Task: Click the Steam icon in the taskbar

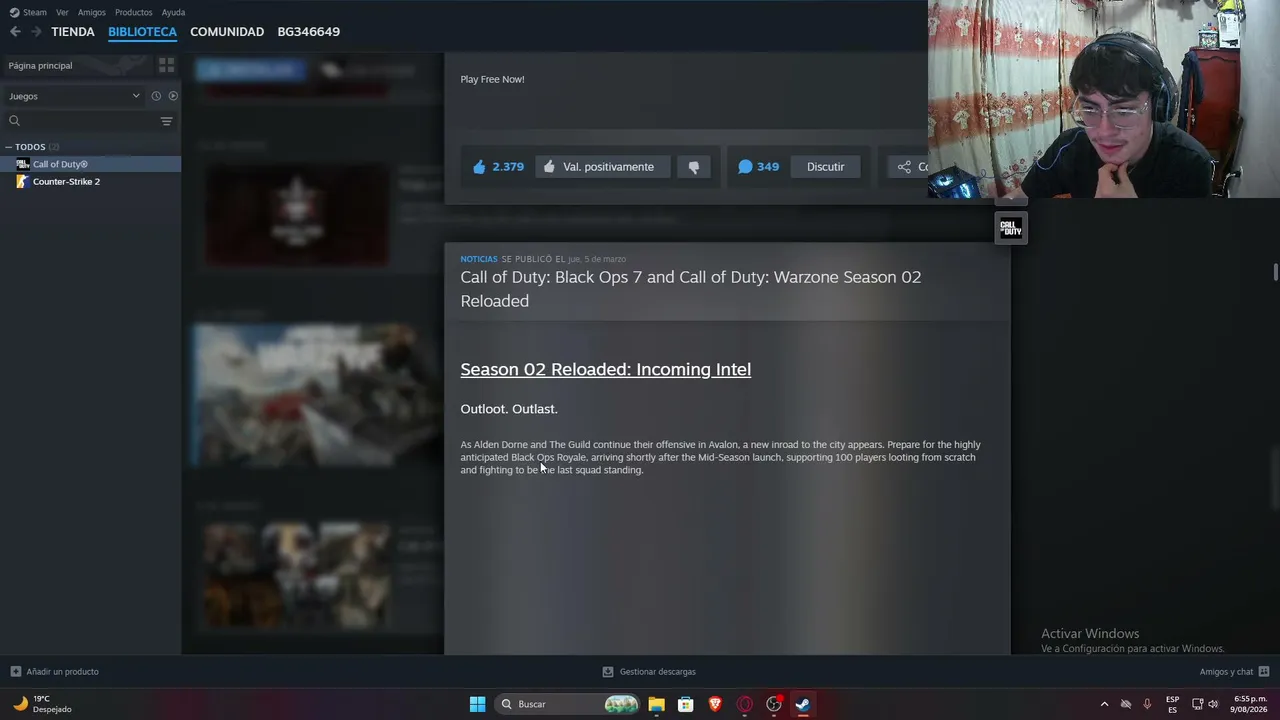Action: pyautogui.click(x=802, y=704)
